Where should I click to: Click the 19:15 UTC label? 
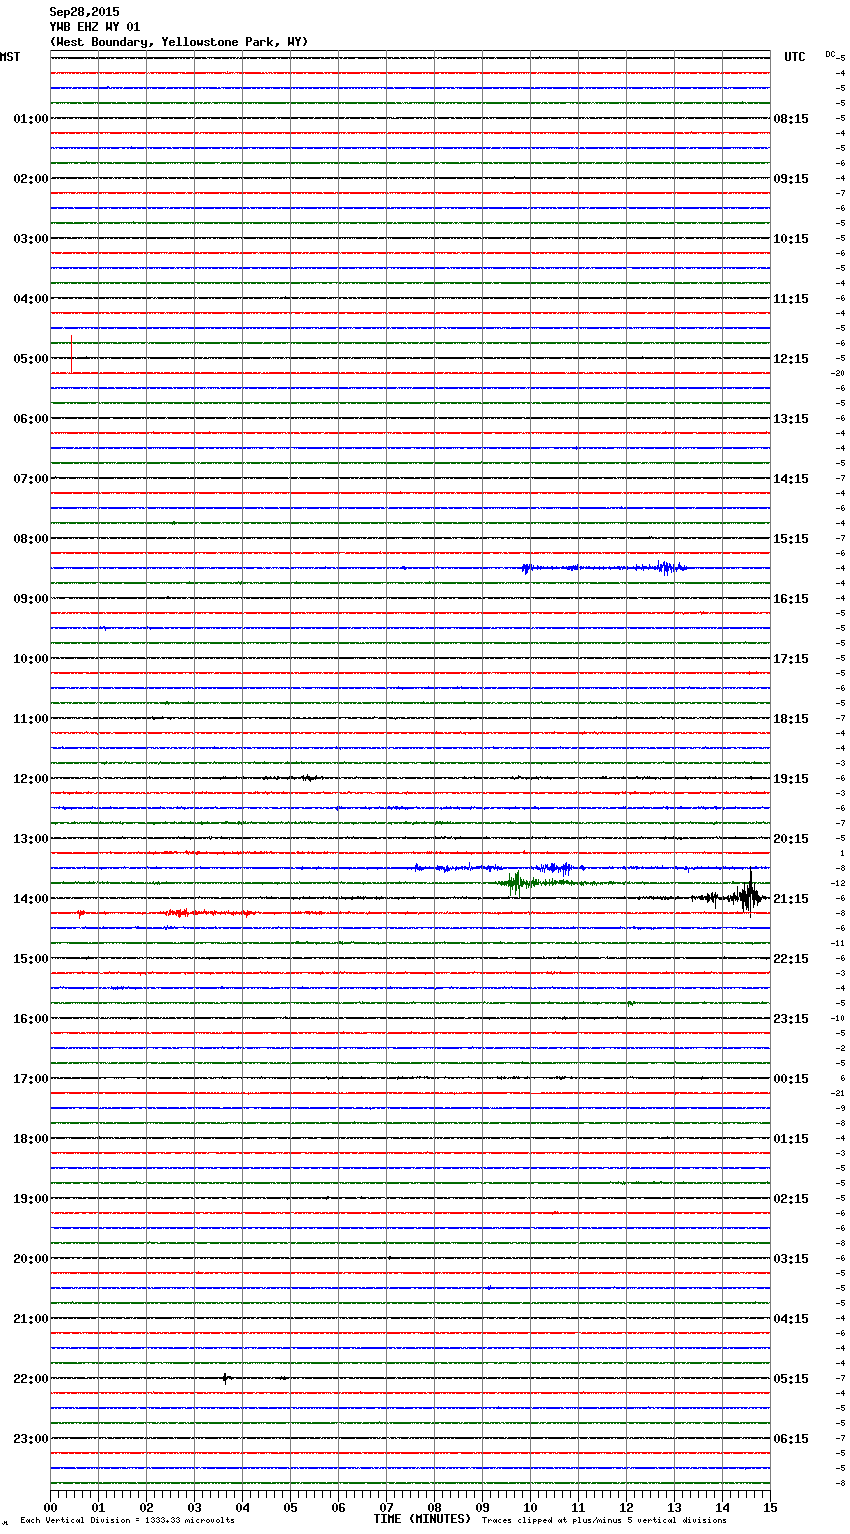(791, 779)
